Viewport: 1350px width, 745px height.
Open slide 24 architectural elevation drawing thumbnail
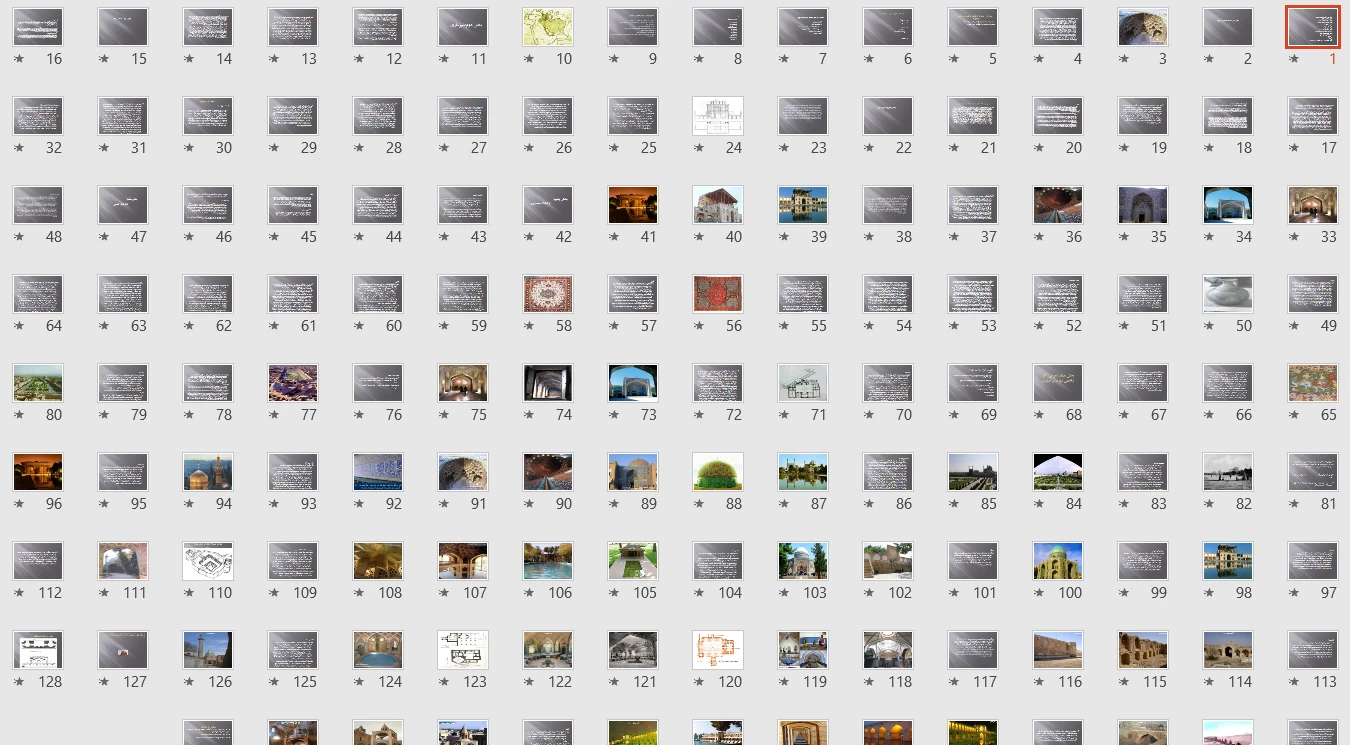(x=718, y=116)
